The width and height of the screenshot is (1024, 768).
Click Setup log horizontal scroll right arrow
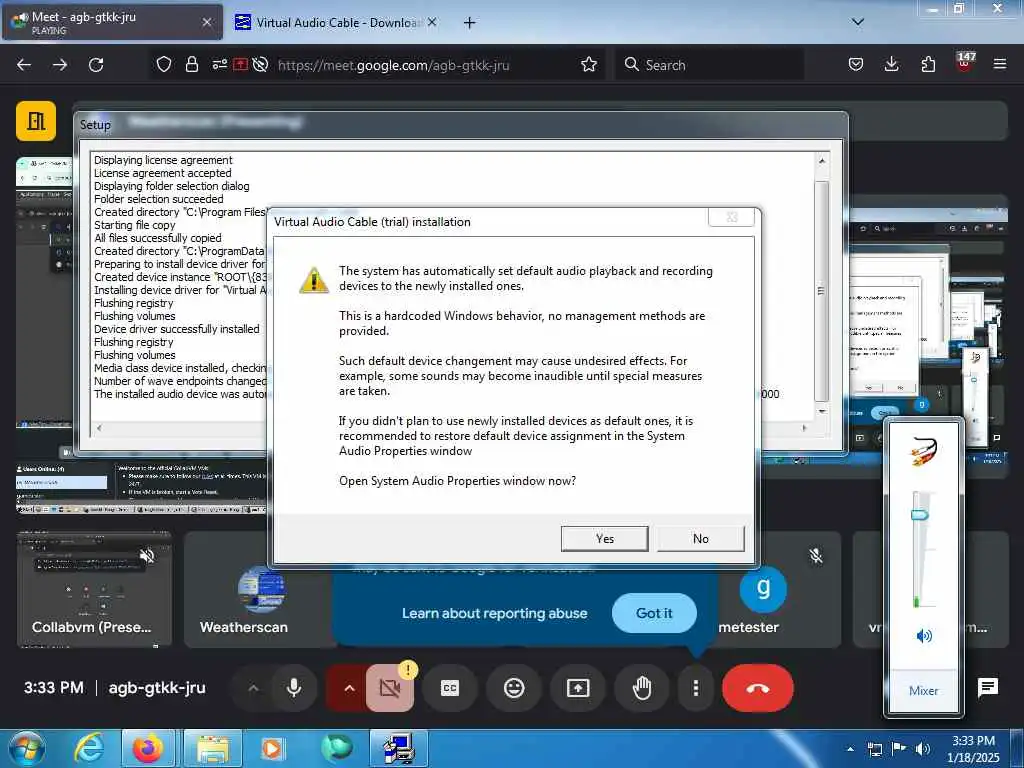(804, 428)
